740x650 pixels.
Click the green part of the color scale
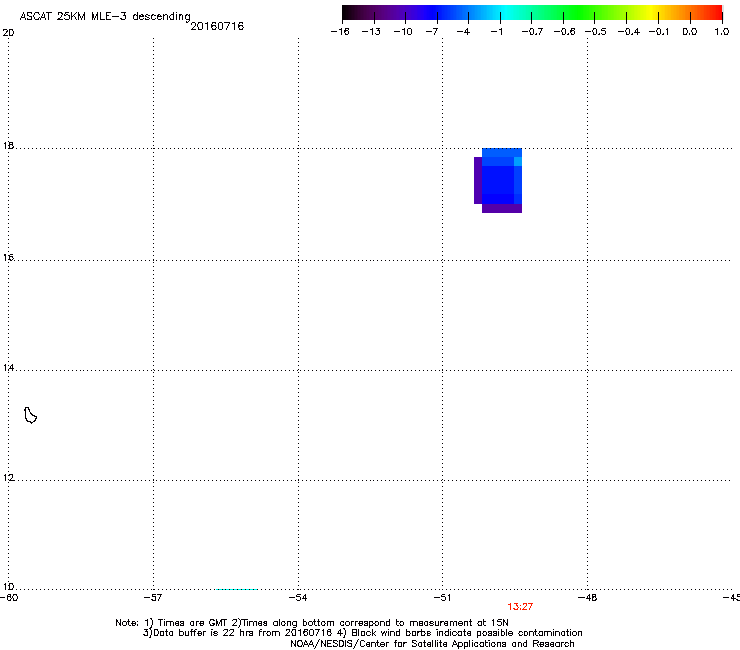(580, 13)
